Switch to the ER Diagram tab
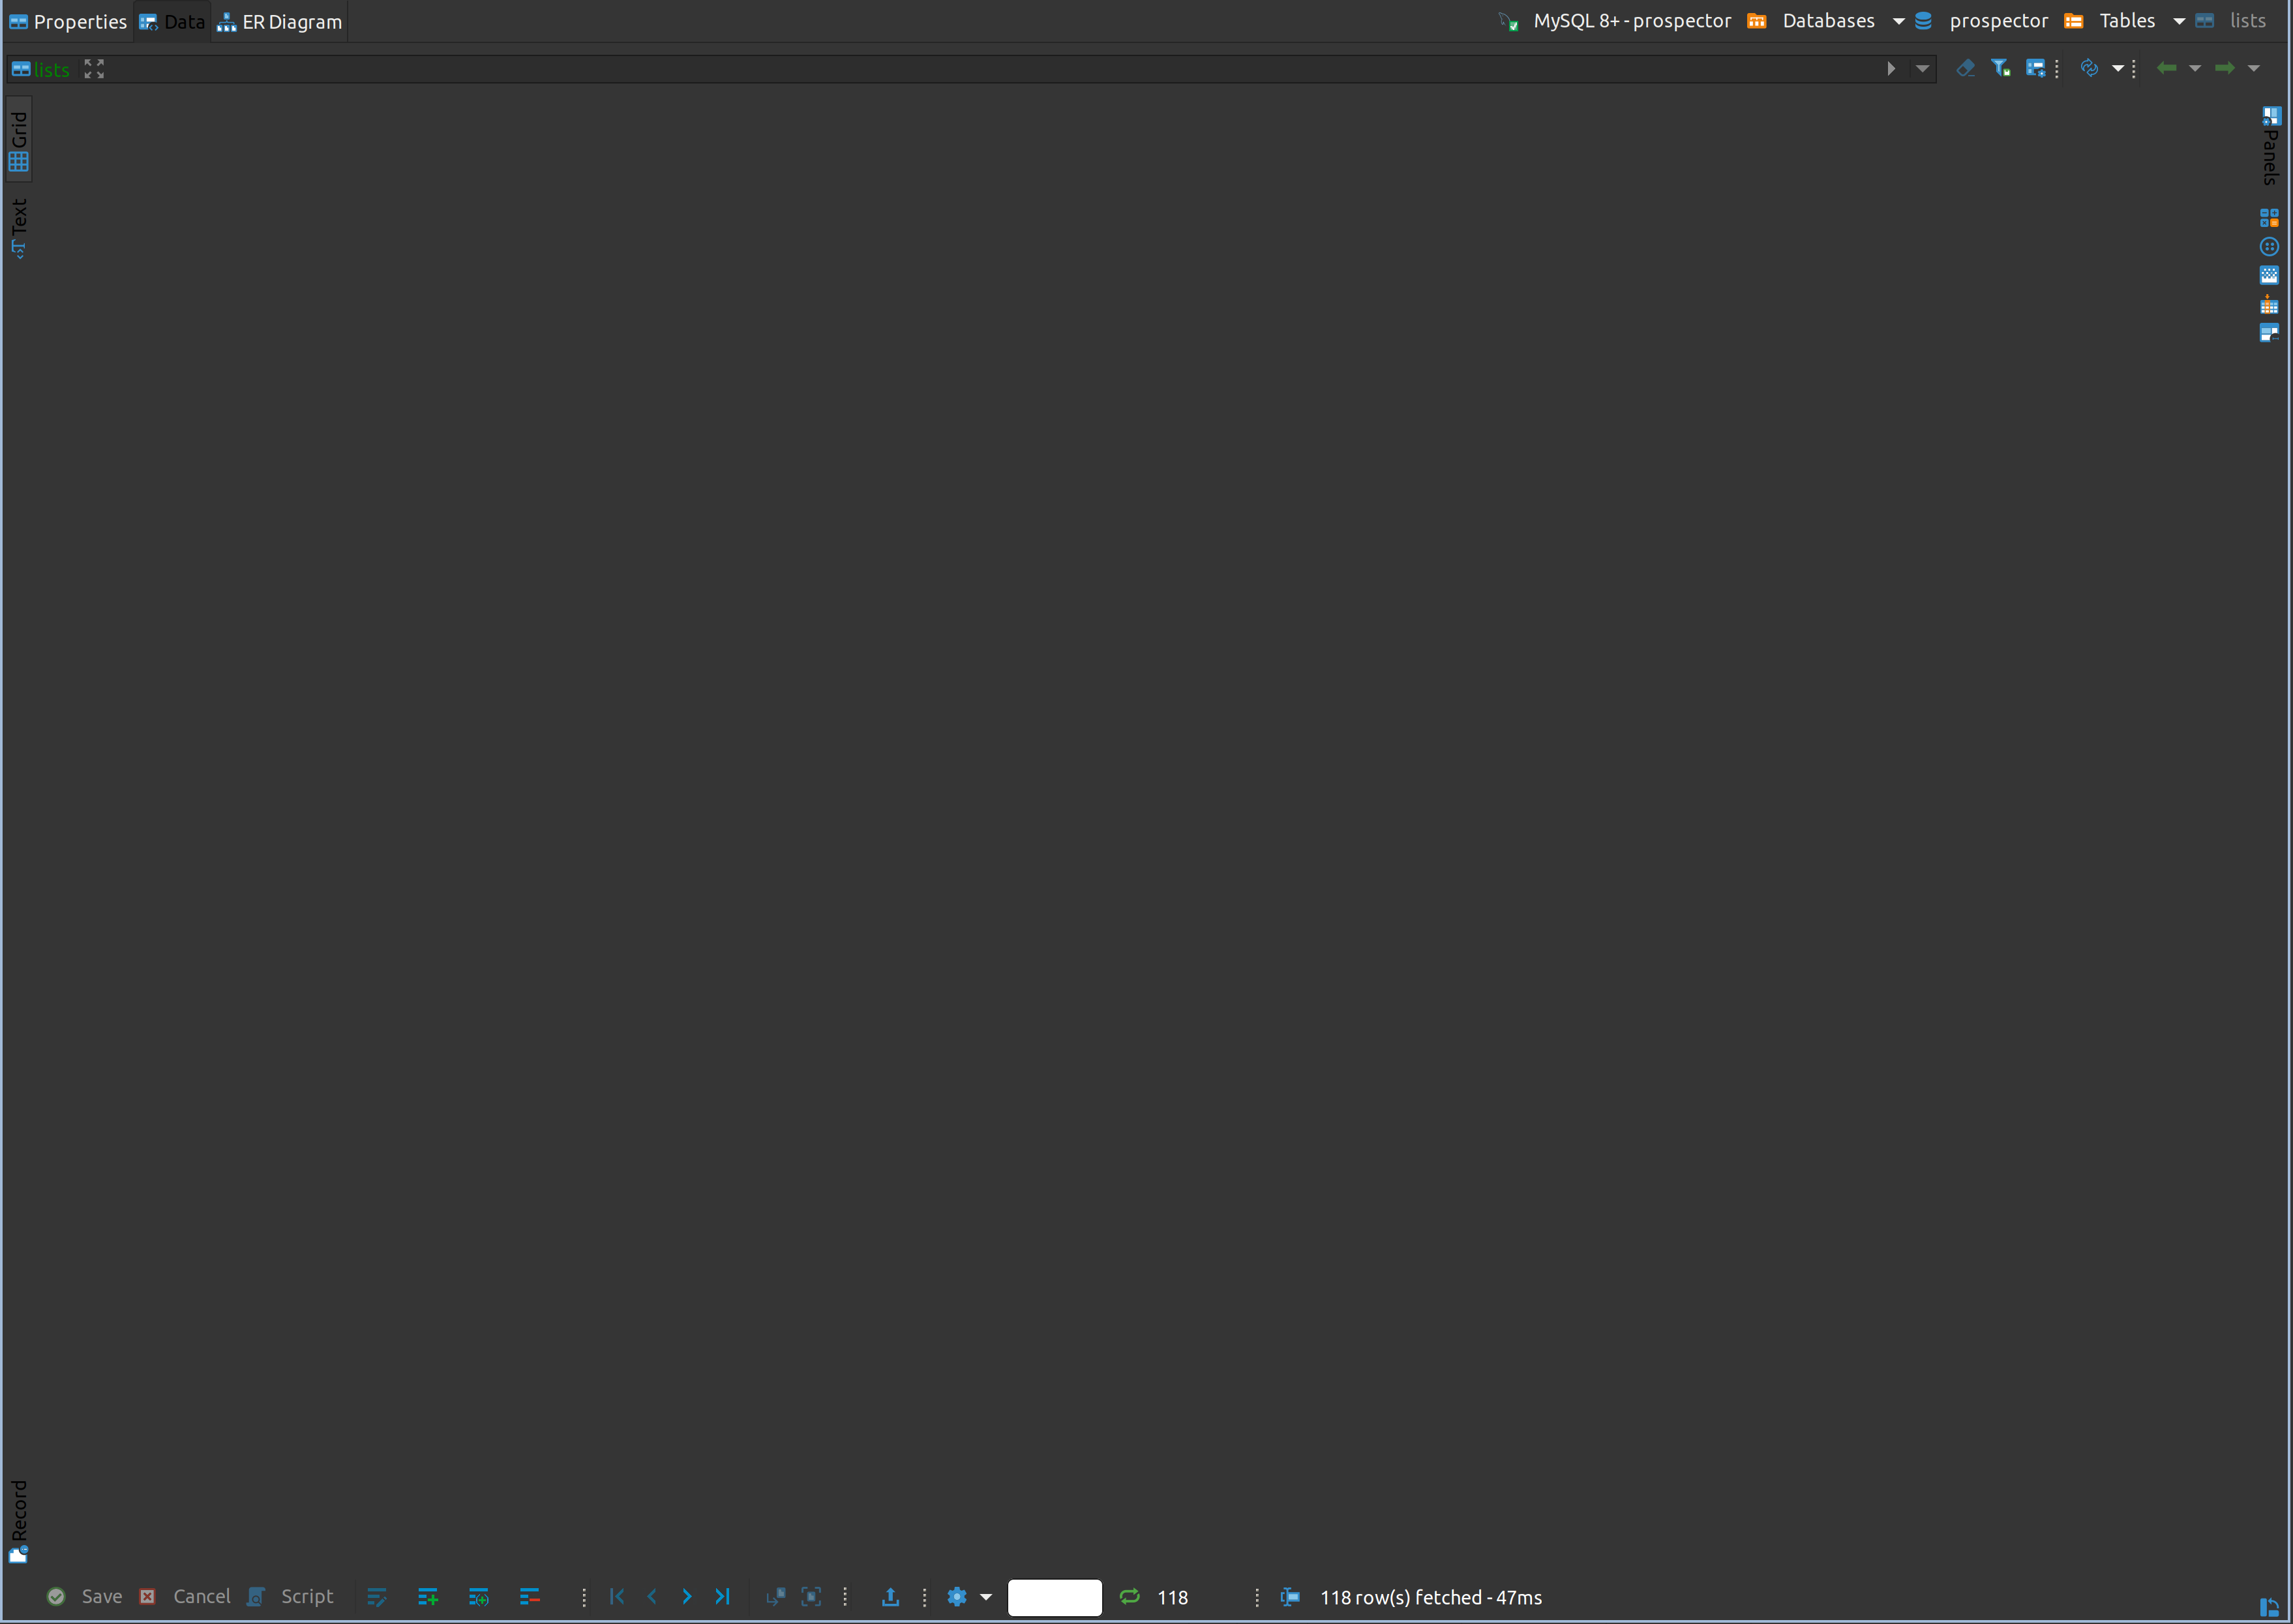The width and height of the screenshot is (2293, 1624). (x=279, y=21)
